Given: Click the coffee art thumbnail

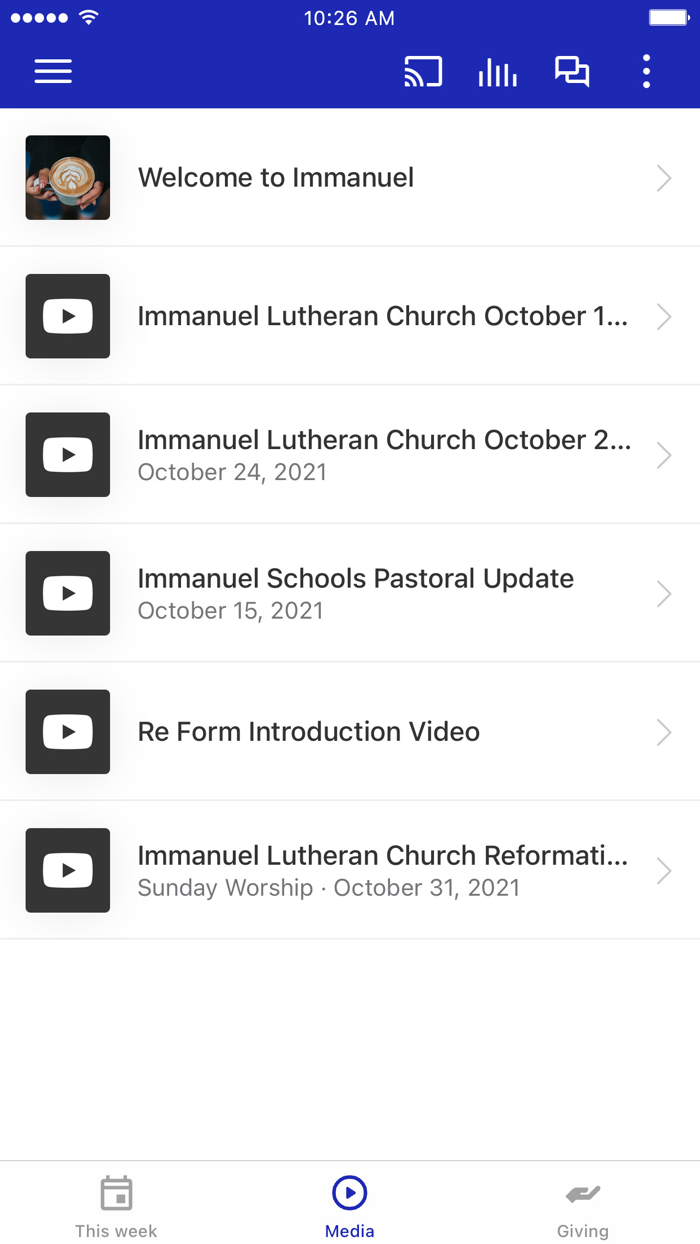Looking at the screenshot, I should [x=67, y=178].
